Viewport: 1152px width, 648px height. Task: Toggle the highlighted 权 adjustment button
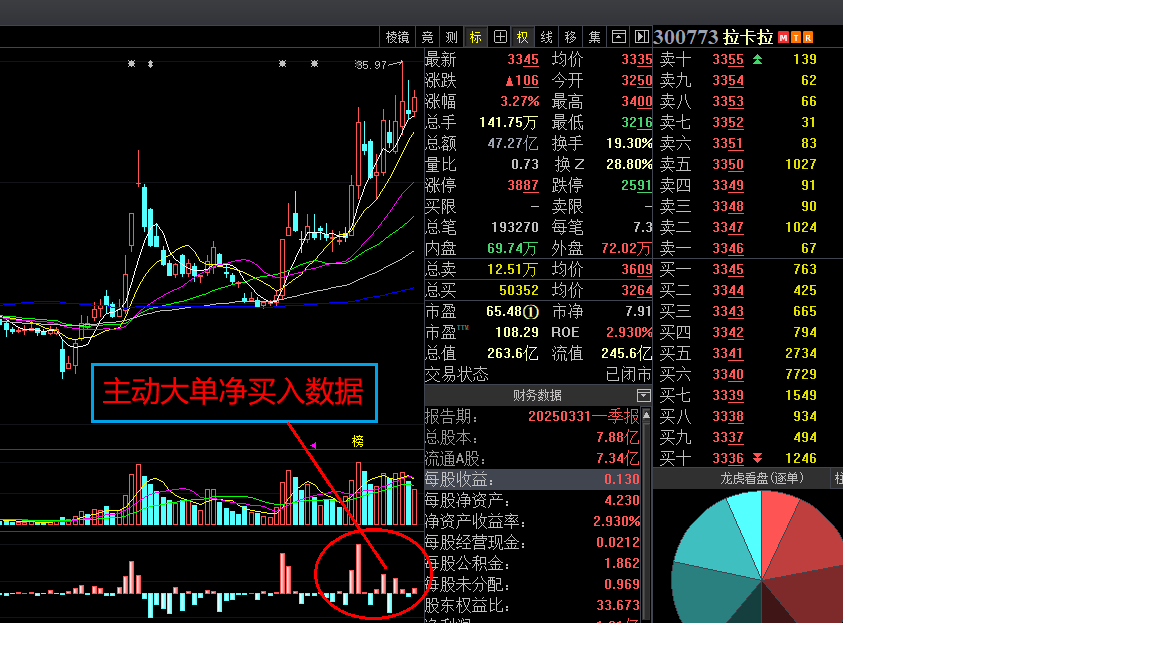(x=522, y=37)
